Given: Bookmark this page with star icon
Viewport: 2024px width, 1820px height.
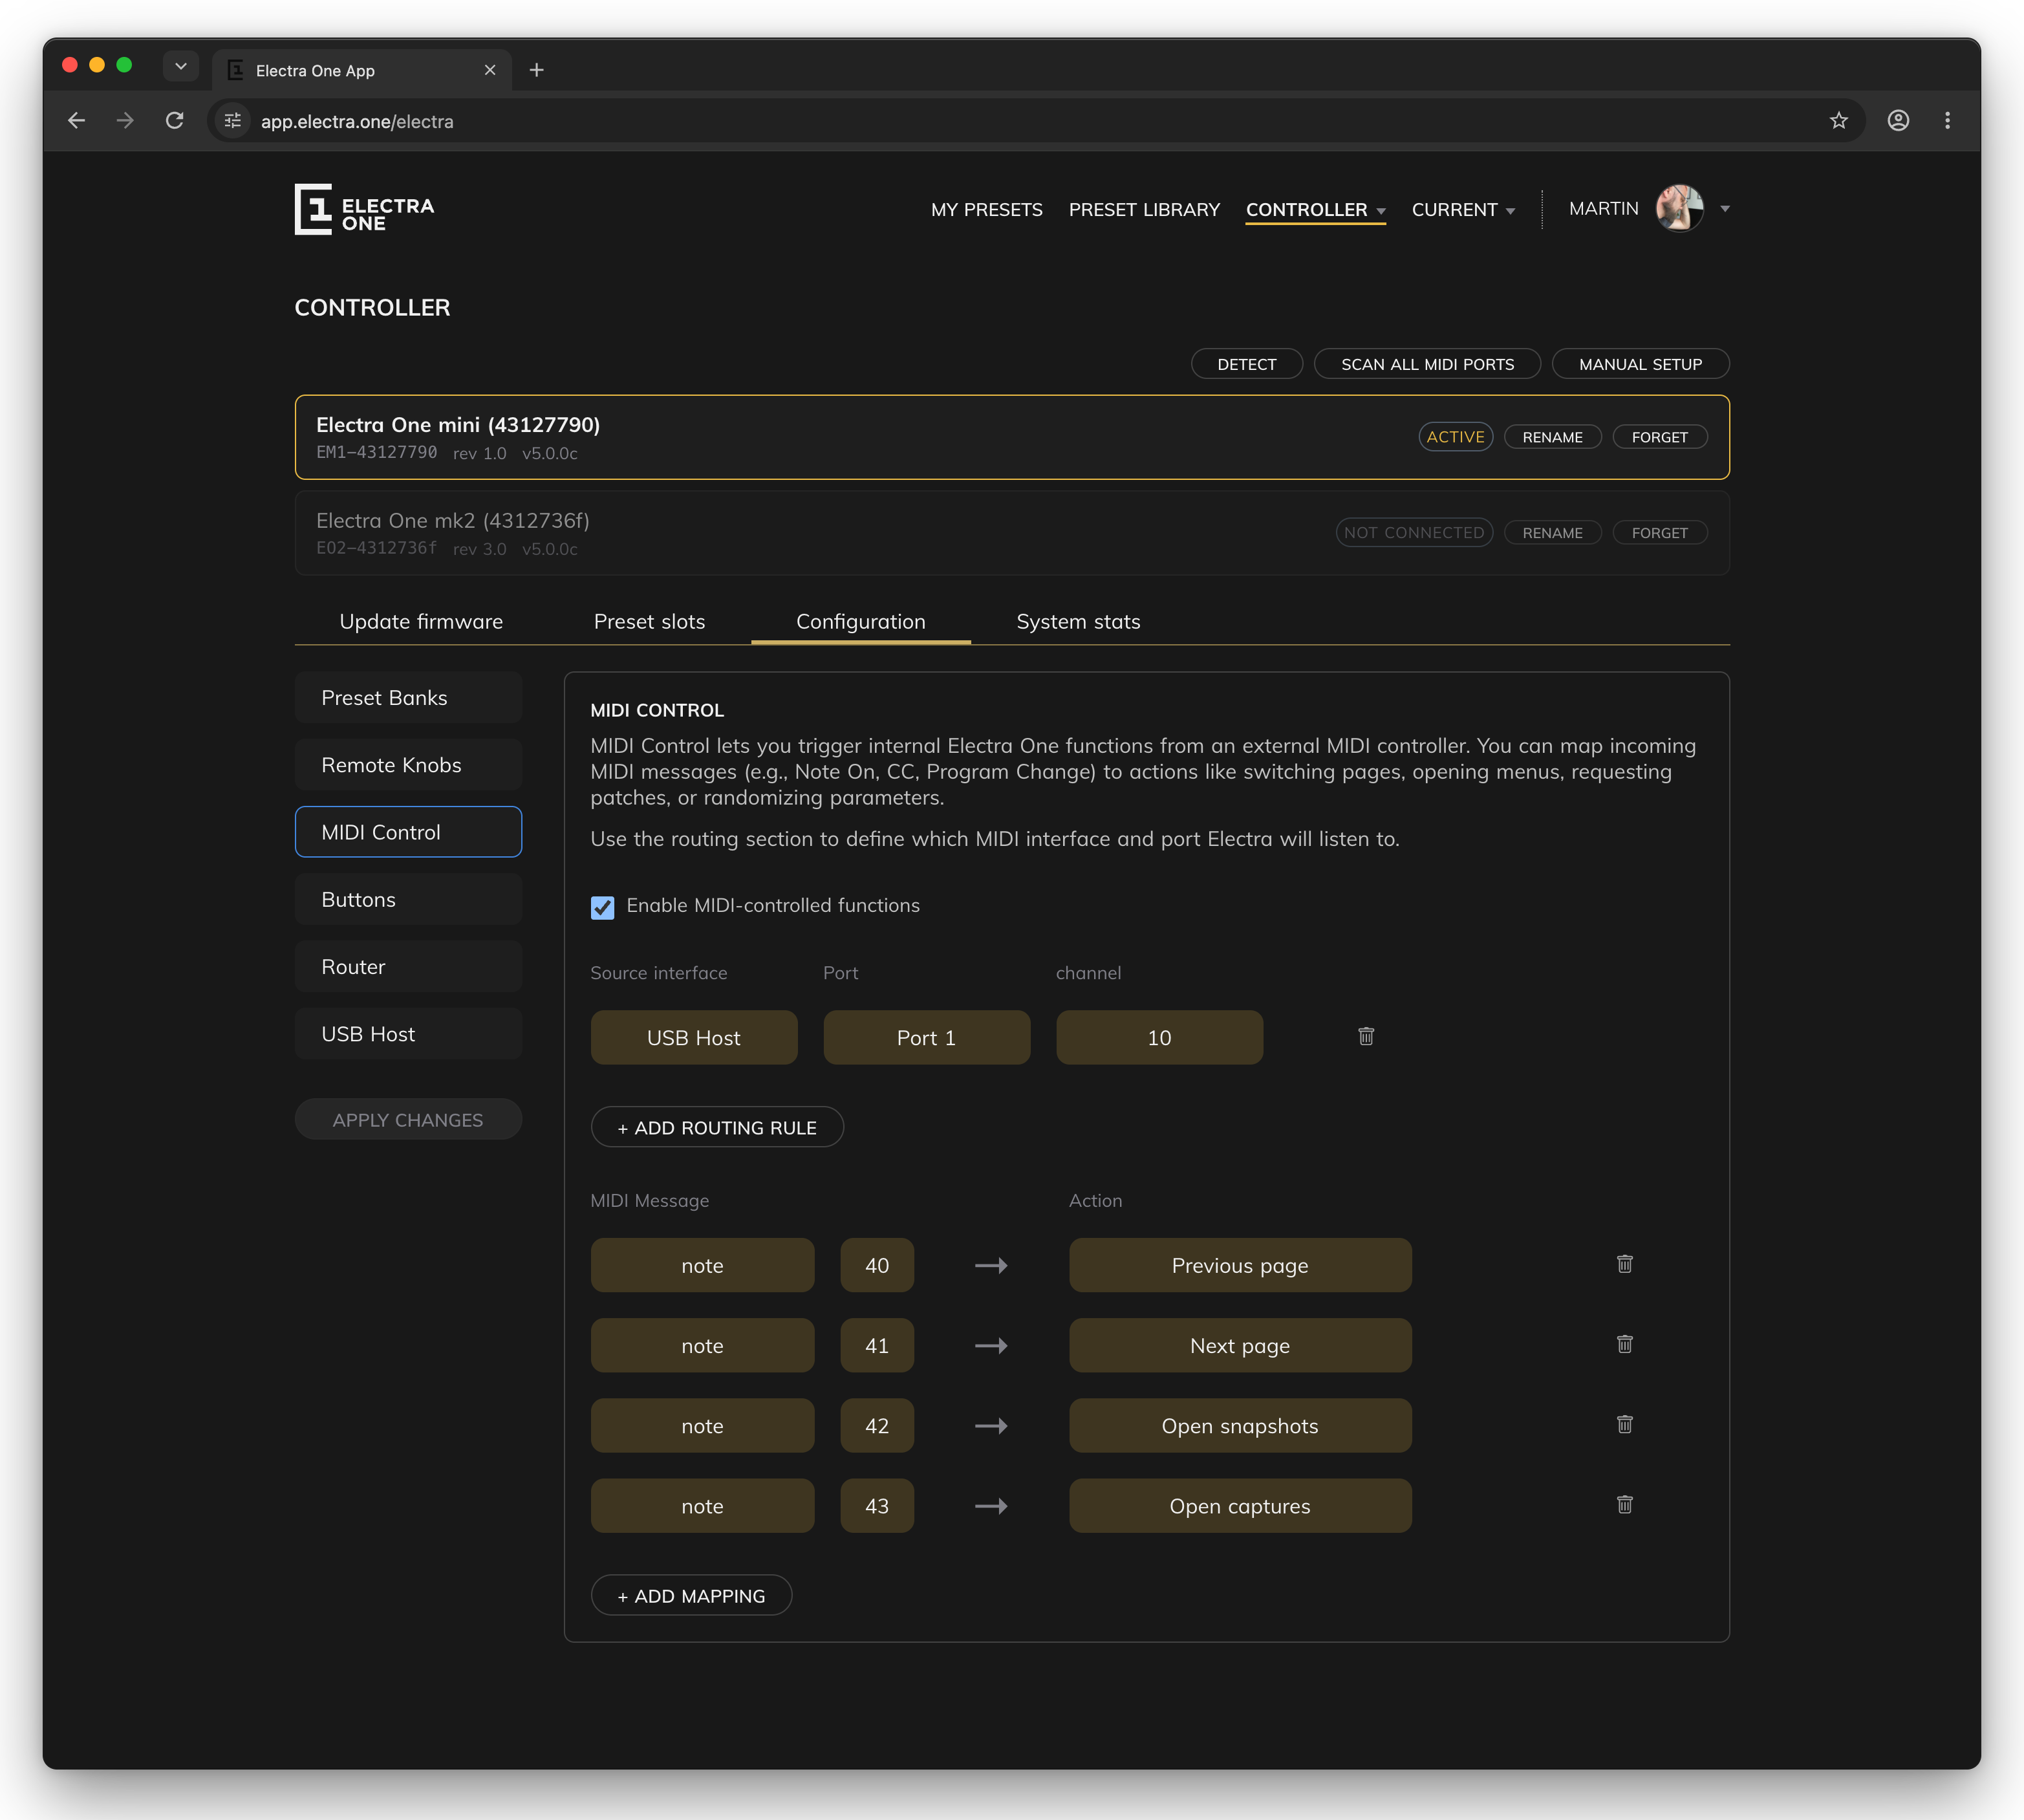Looking at the screenshot, I should (x=1838, y=121).
